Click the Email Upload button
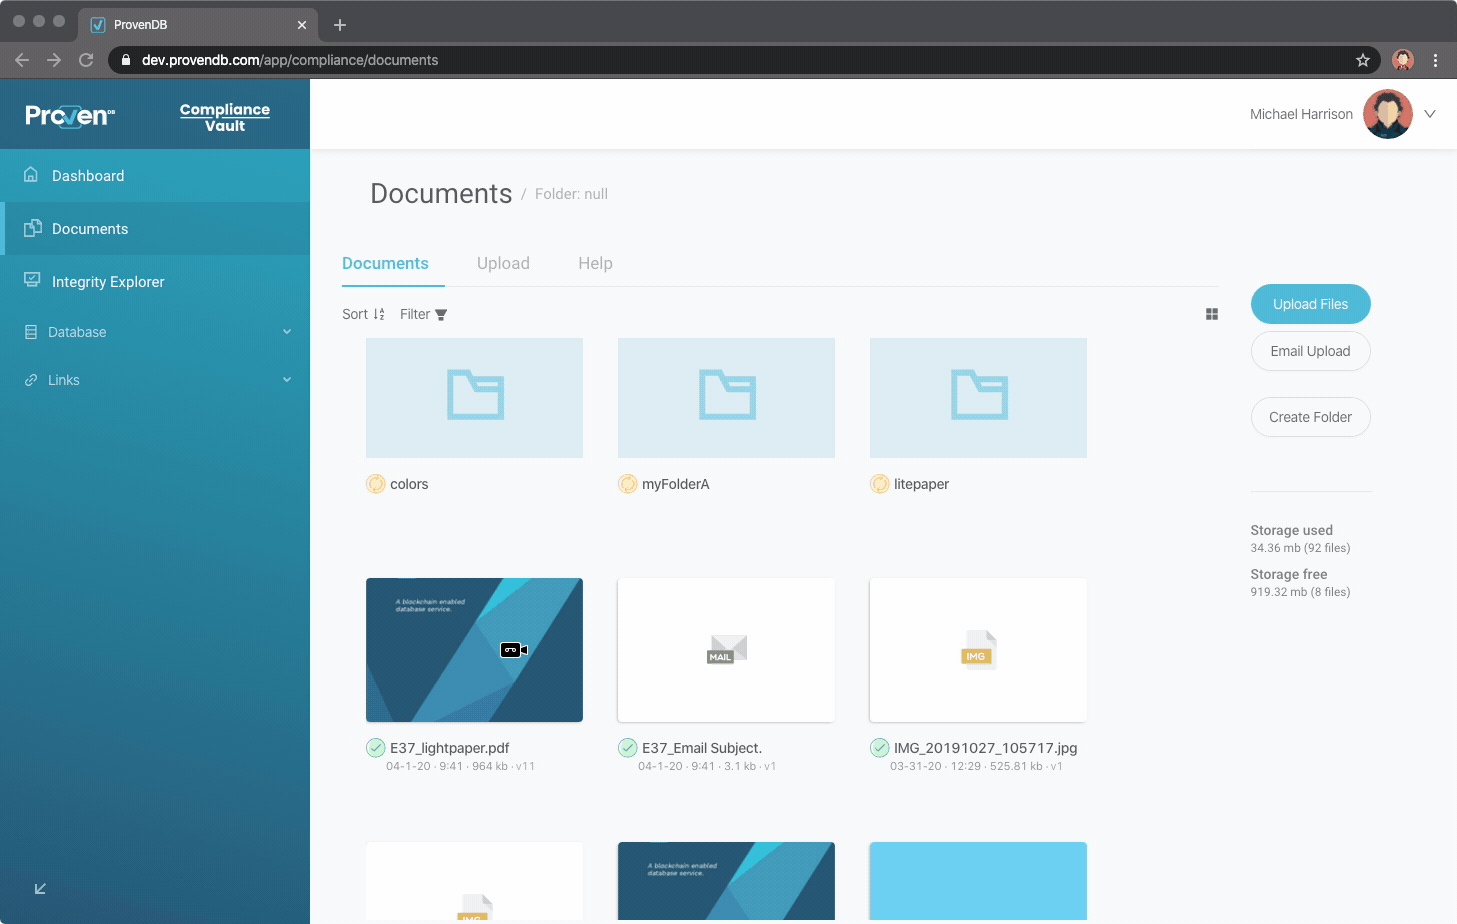Viewport: 1457px width, 924px height. point(1310,351)
